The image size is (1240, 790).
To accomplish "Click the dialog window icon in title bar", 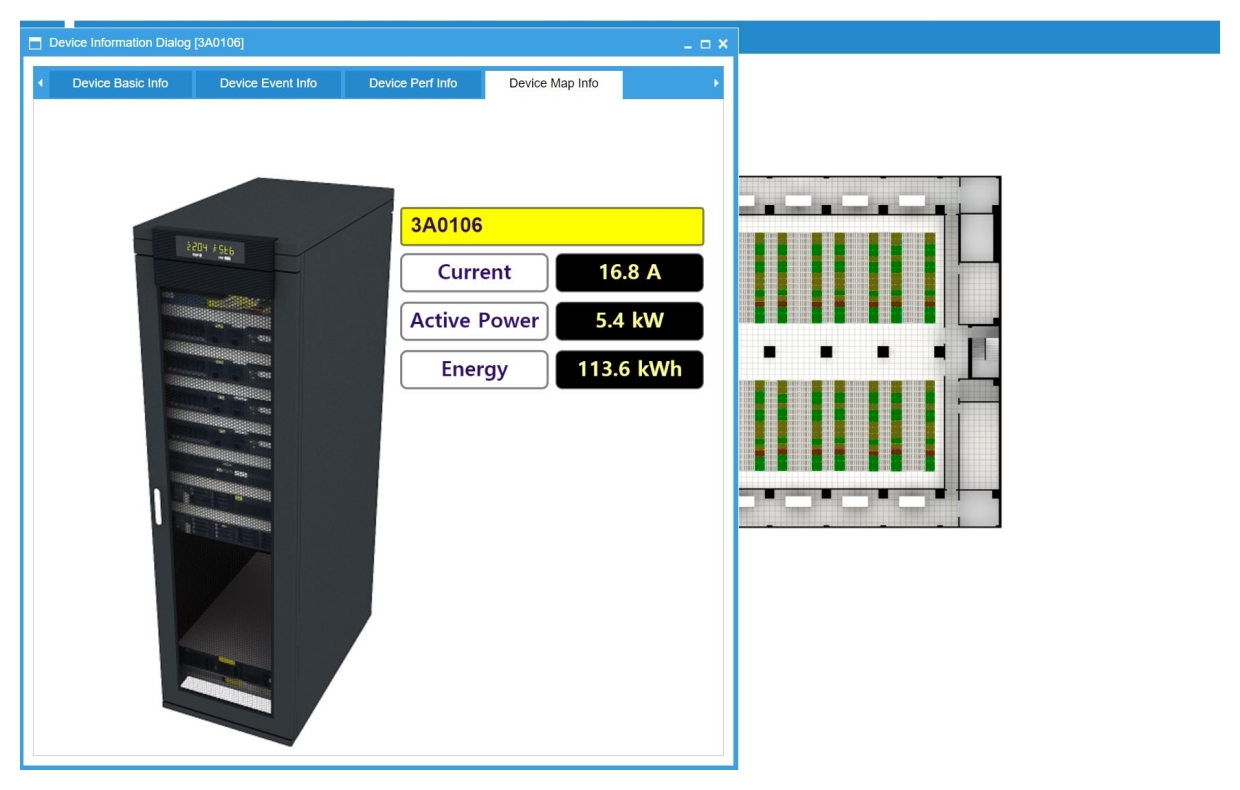I will (36, 43).
